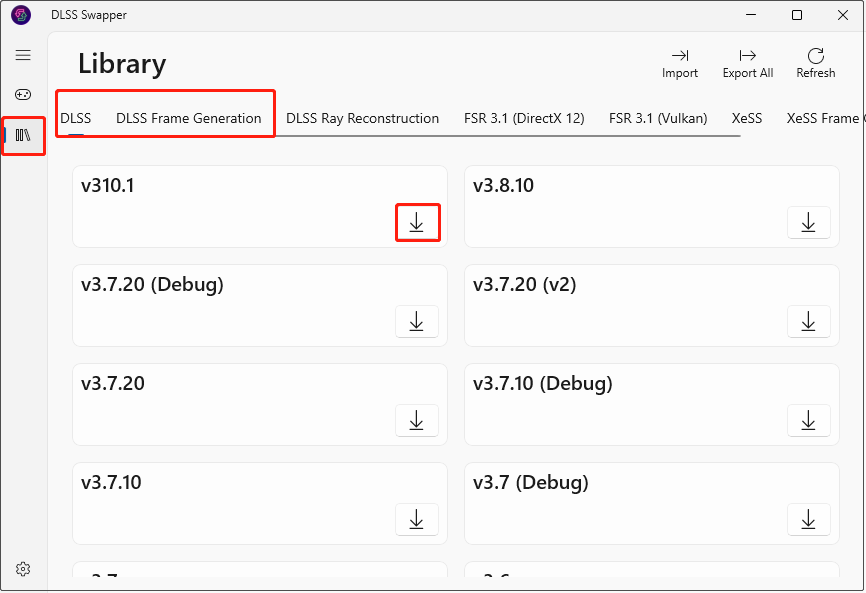Click the v3.7.10 (Debug) label
Image resolution: width=866 pixels, height=593 pixels.
point(543,383)
